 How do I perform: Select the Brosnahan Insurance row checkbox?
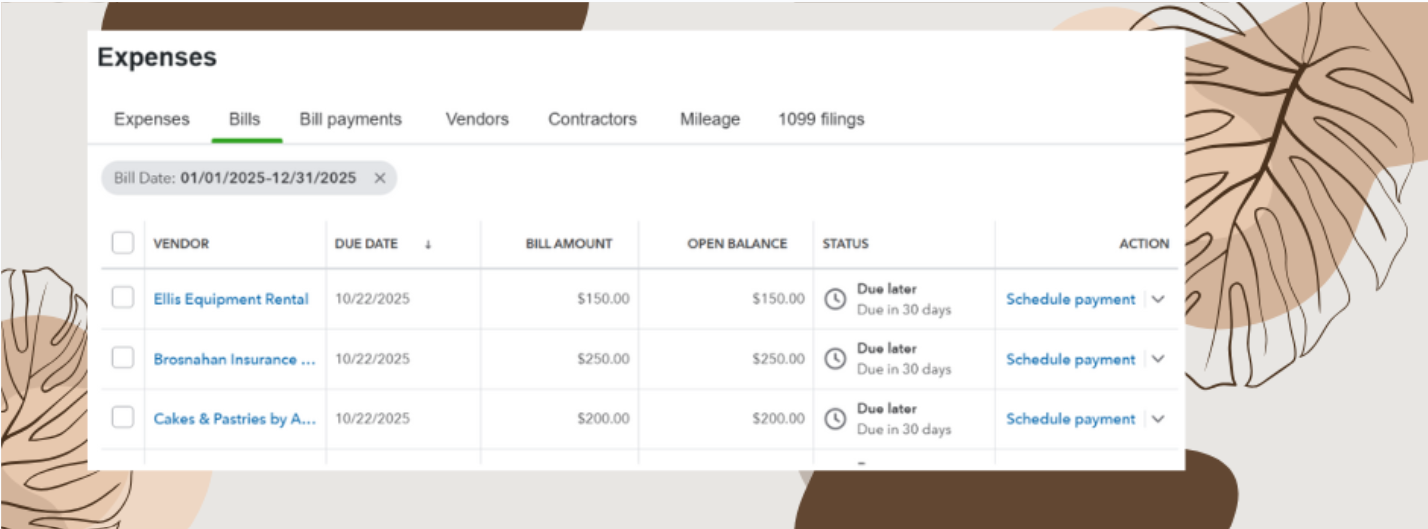[123, 358]
